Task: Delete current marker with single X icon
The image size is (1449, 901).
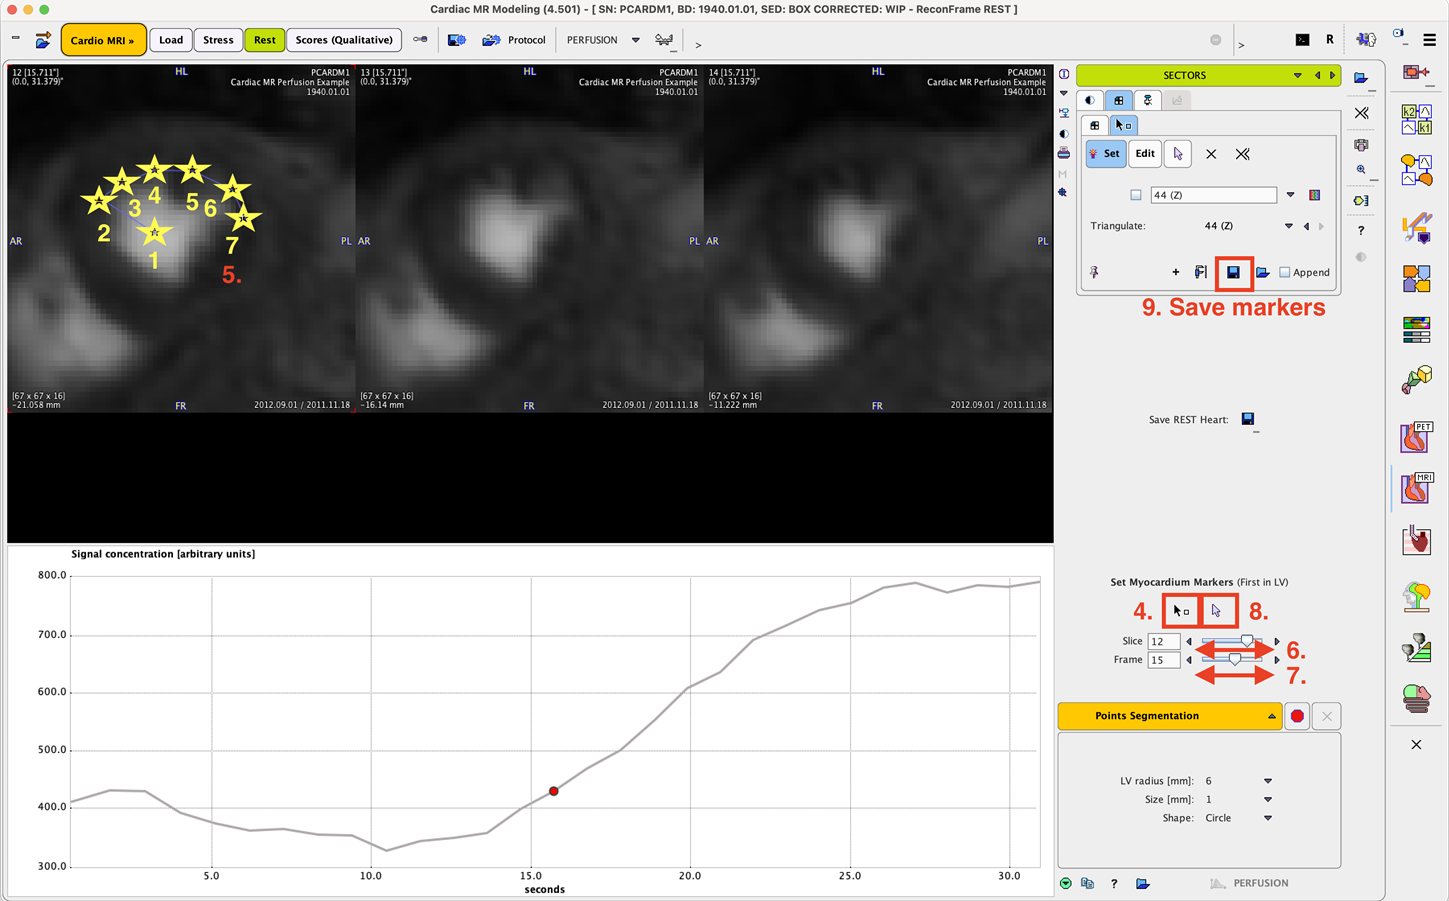Action: (x=1211, y=154)
